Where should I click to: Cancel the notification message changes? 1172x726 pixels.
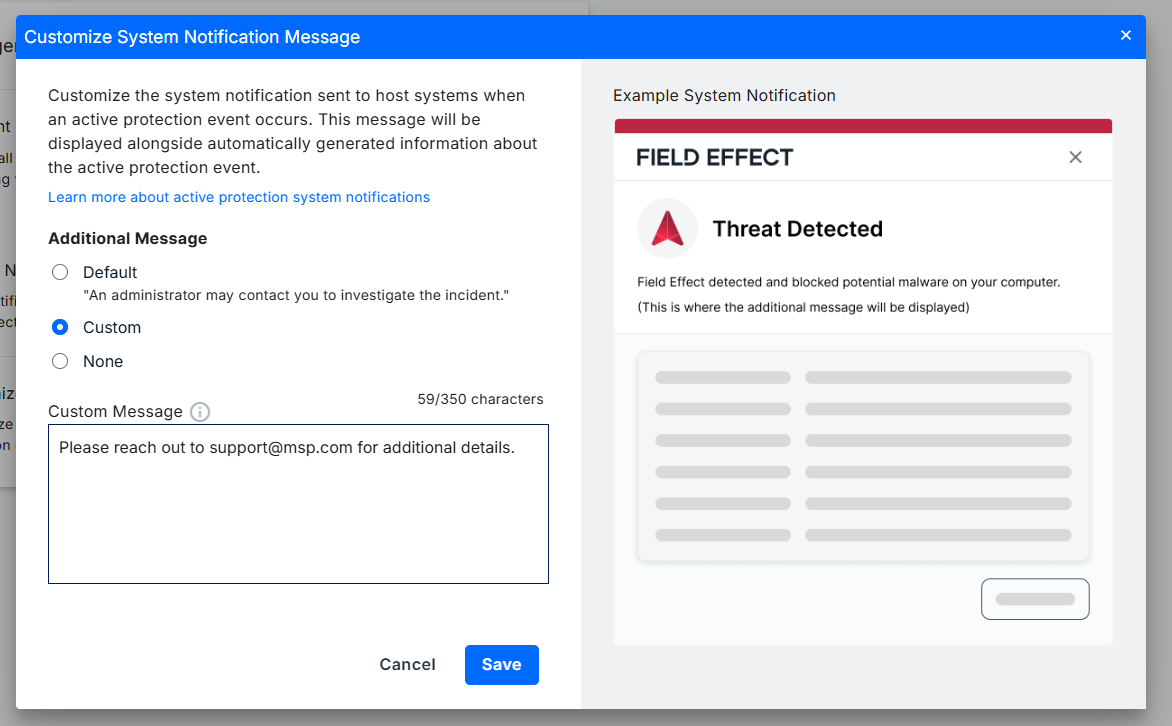407,665
